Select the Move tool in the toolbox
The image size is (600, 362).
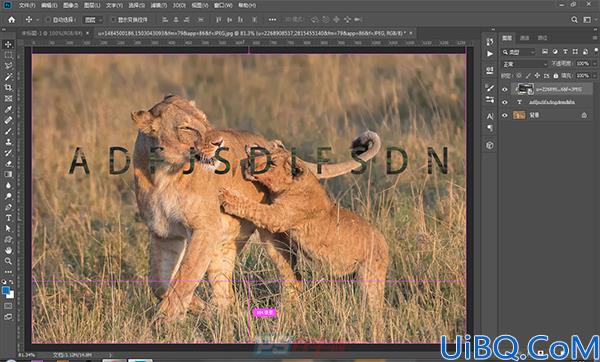click(x=8, y=44)
